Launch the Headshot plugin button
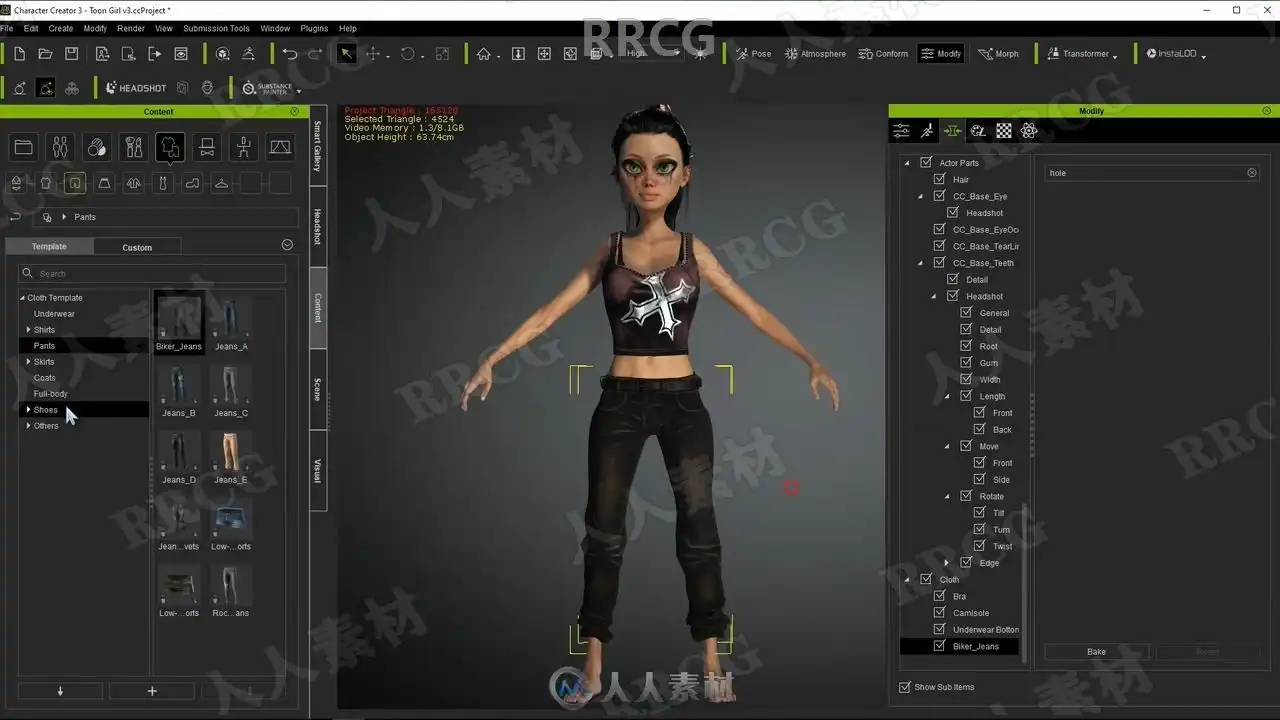Screen dimensions: 1280x720 (x=136, y=88)
